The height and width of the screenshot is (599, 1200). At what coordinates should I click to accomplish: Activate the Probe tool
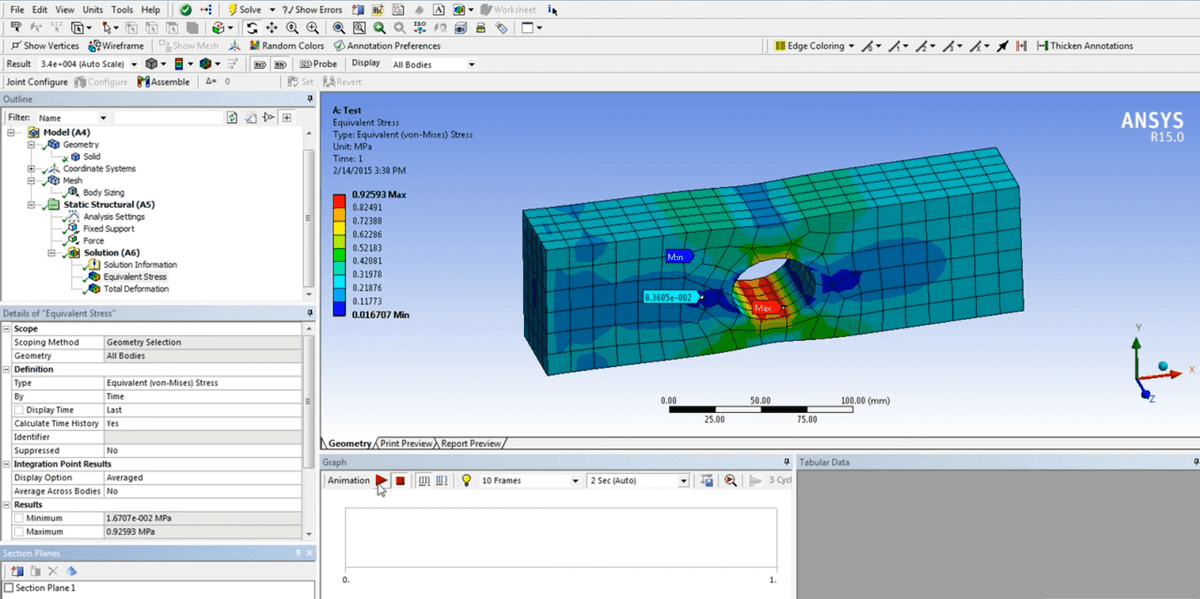[318, 64]
